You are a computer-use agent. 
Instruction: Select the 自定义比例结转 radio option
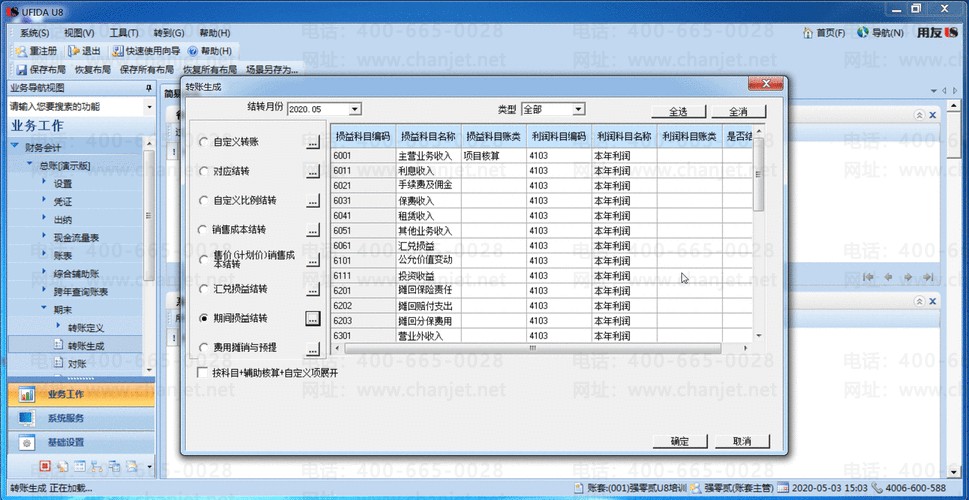[x=203, y=201]
